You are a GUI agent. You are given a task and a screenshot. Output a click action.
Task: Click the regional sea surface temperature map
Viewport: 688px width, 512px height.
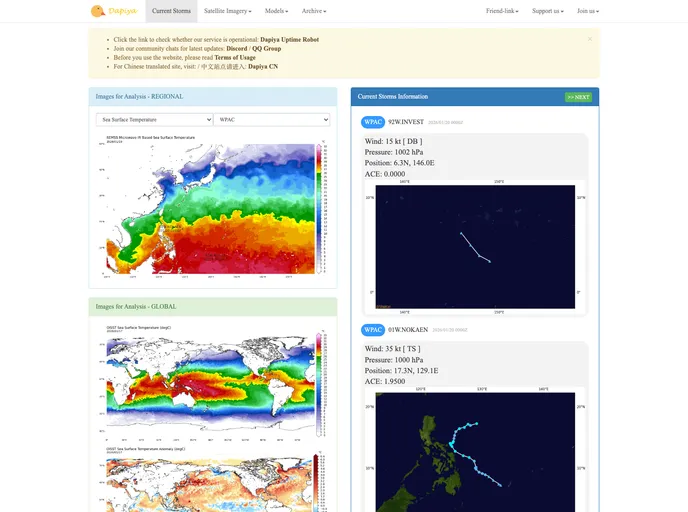[212, 208]
